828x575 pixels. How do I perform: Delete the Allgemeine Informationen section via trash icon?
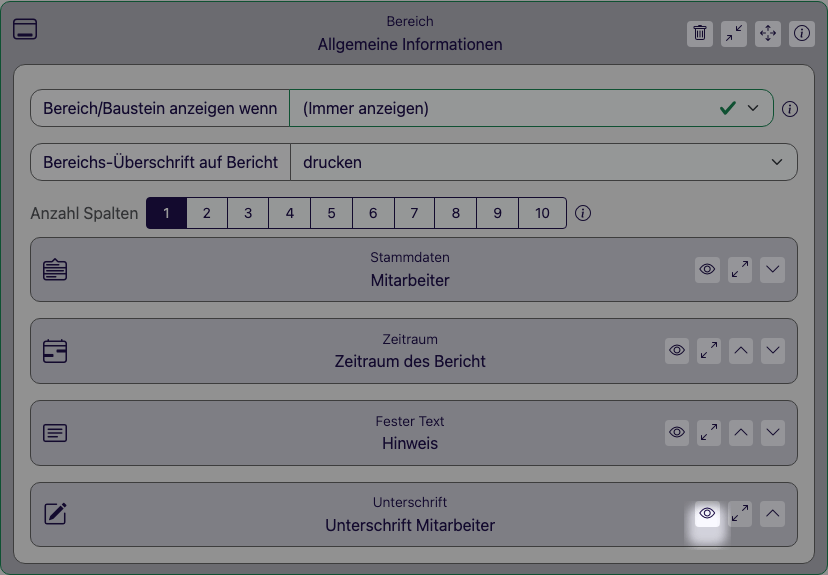[700, 34]
